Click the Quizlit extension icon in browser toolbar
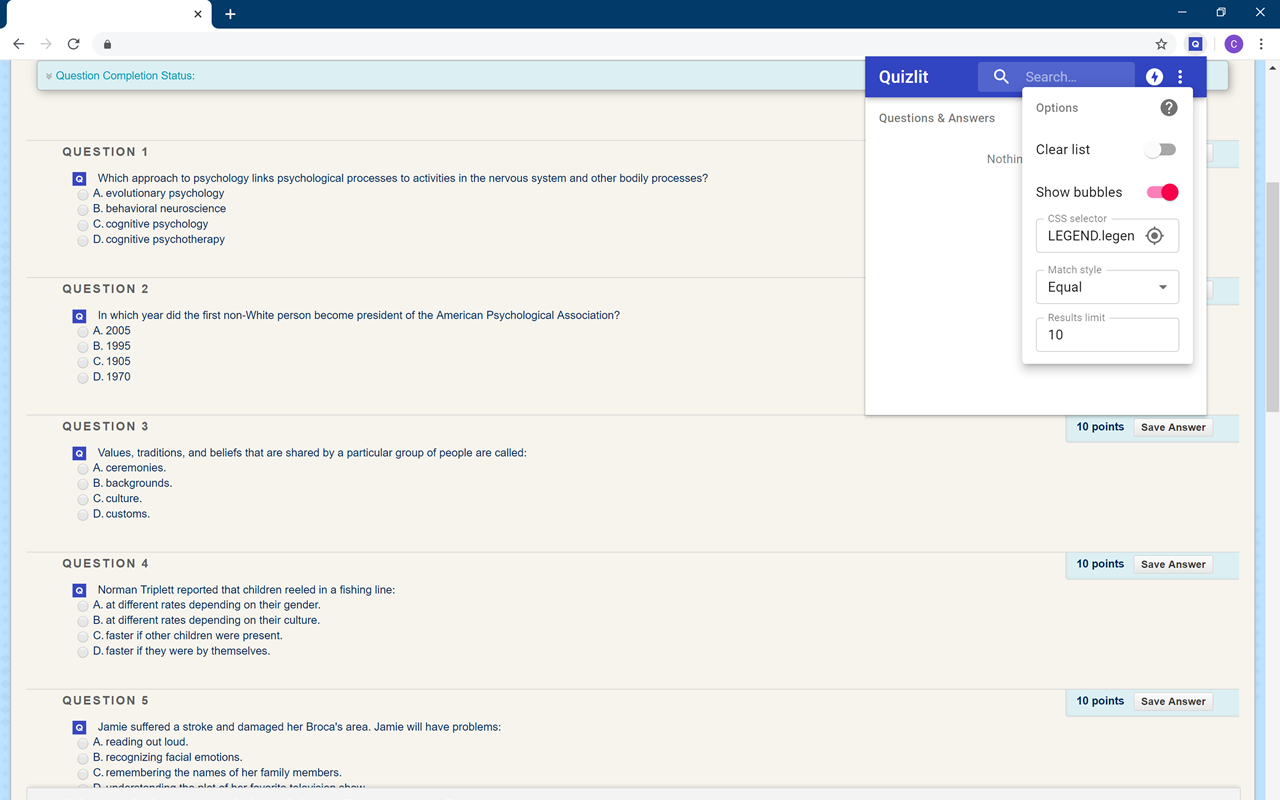Viewport: 1280px width, 800px height. (1196, 44)
